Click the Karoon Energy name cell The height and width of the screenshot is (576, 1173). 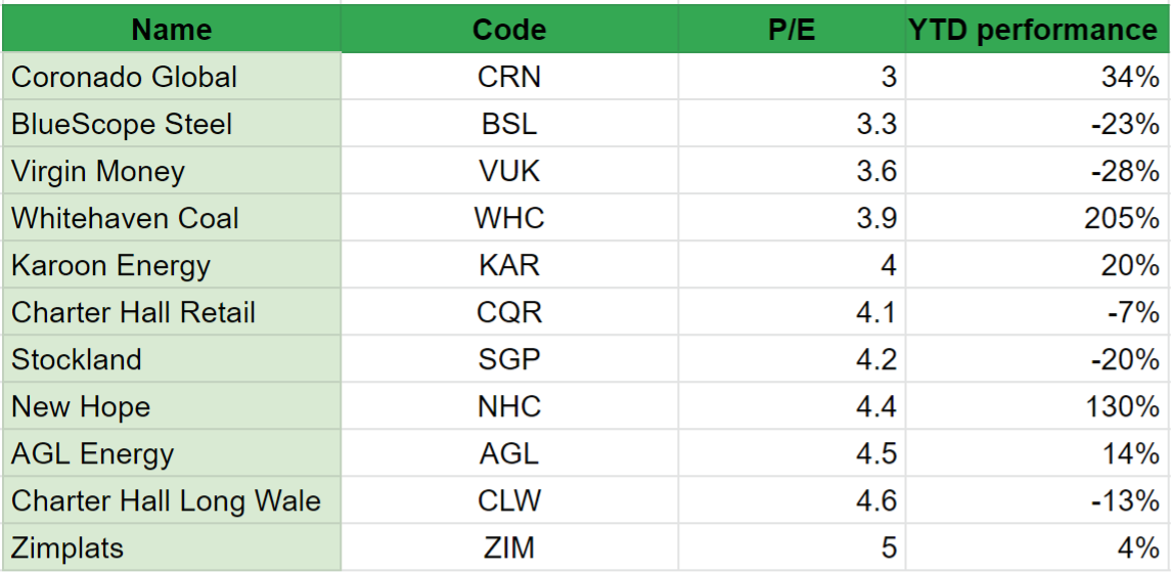click(171, 265)
